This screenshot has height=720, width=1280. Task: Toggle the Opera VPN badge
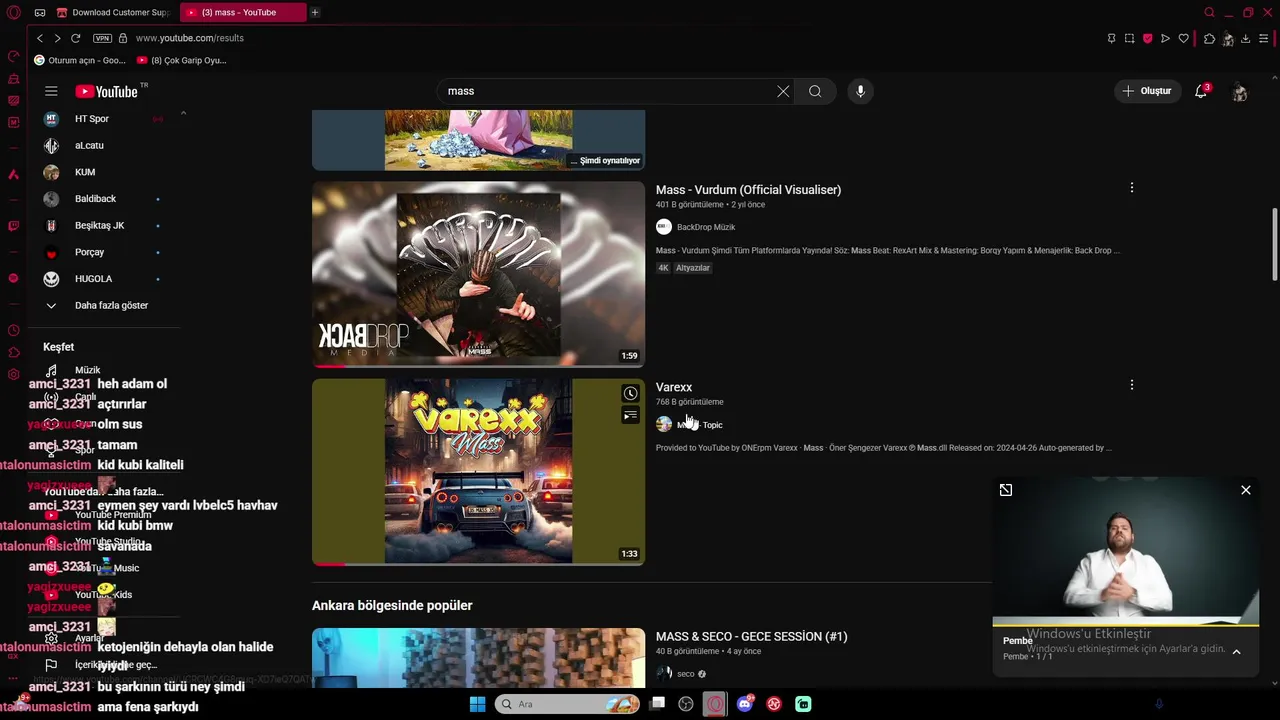102,38
